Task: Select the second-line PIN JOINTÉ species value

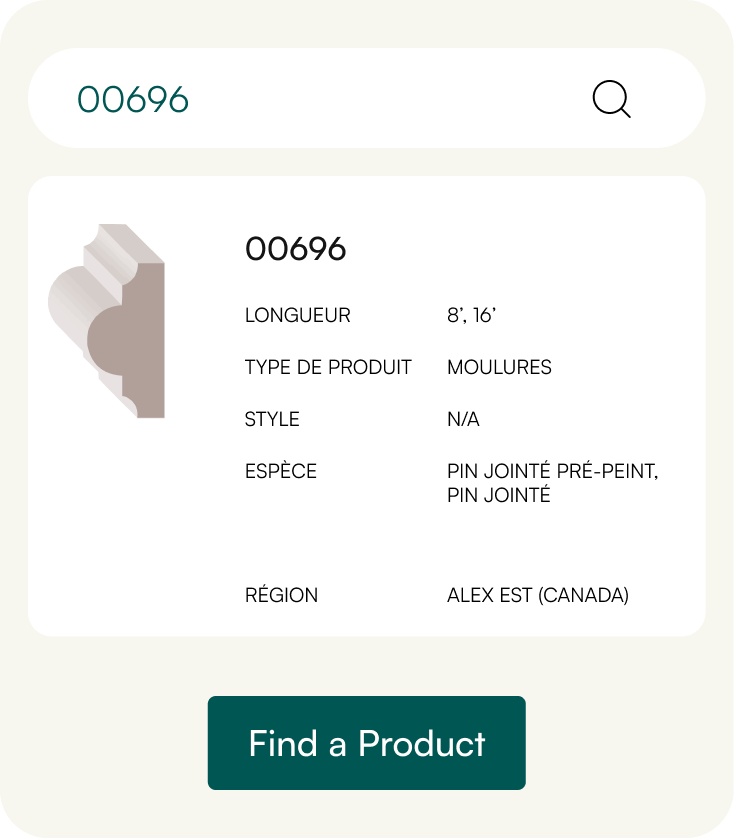Action: (498, 495)
